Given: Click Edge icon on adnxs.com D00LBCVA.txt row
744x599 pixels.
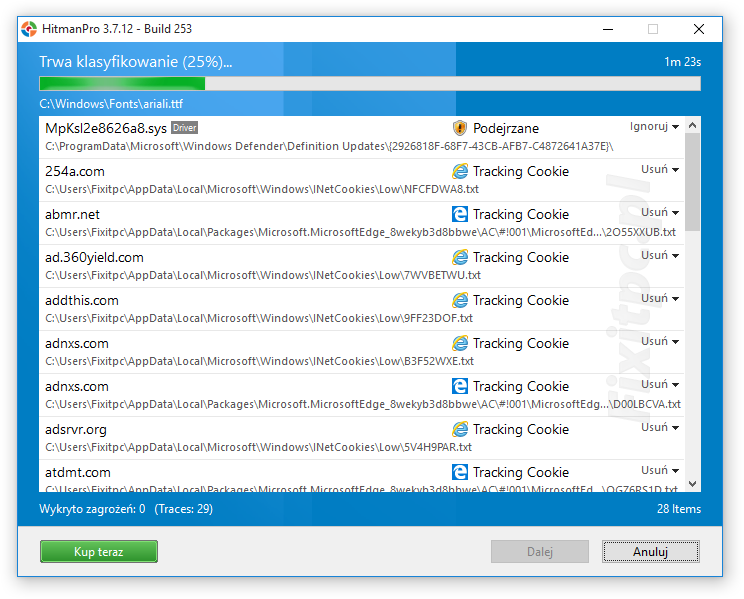Looking at the screenshot, I should [x=459, y=386].
